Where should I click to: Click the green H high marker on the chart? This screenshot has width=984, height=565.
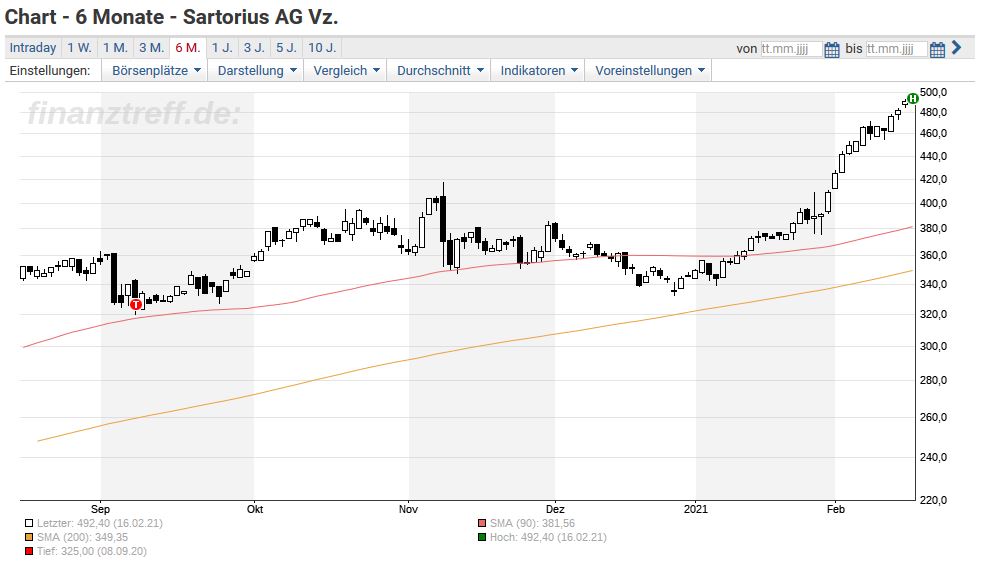tap(912, 99)
